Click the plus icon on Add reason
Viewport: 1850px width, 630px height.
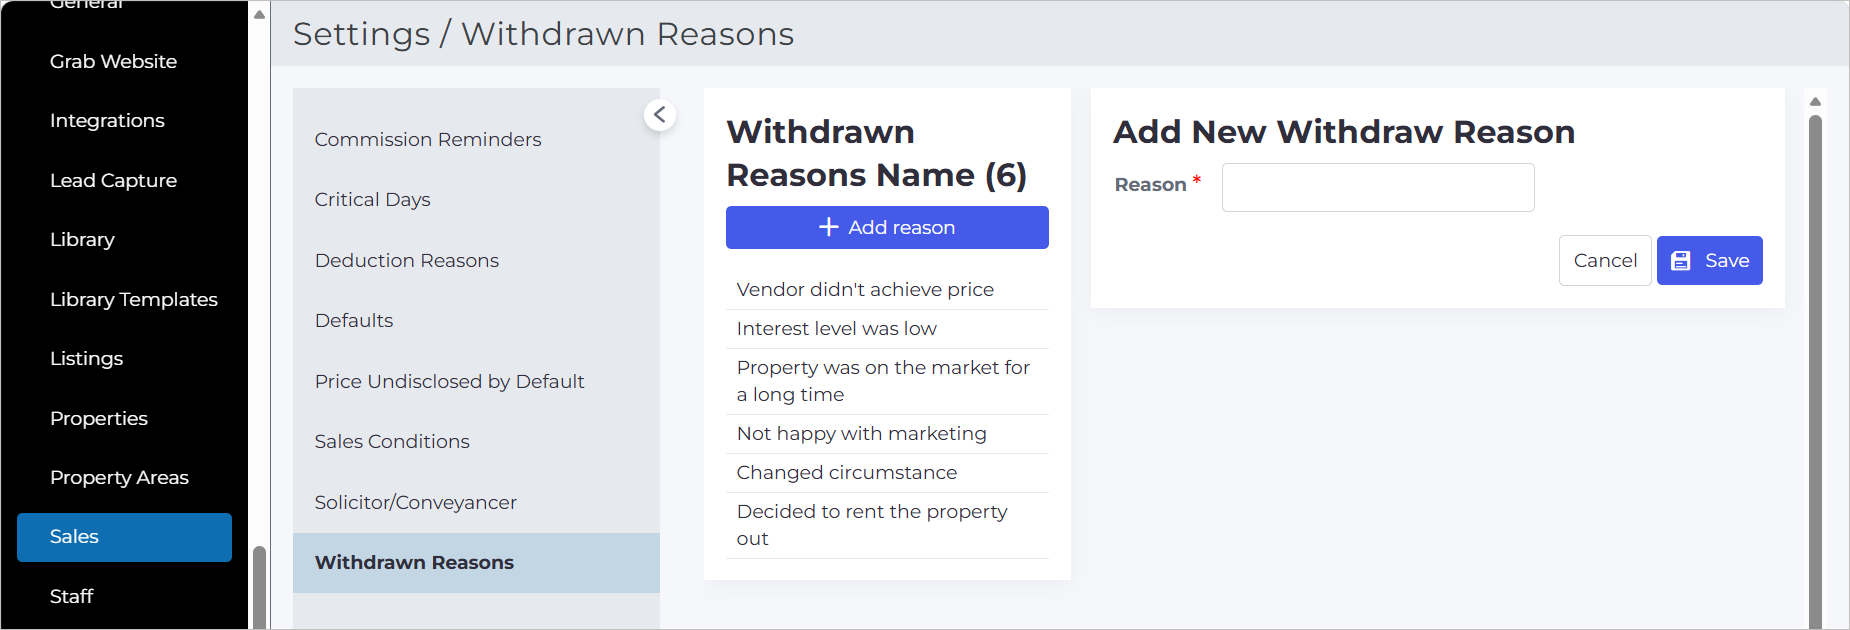(828, 227)
